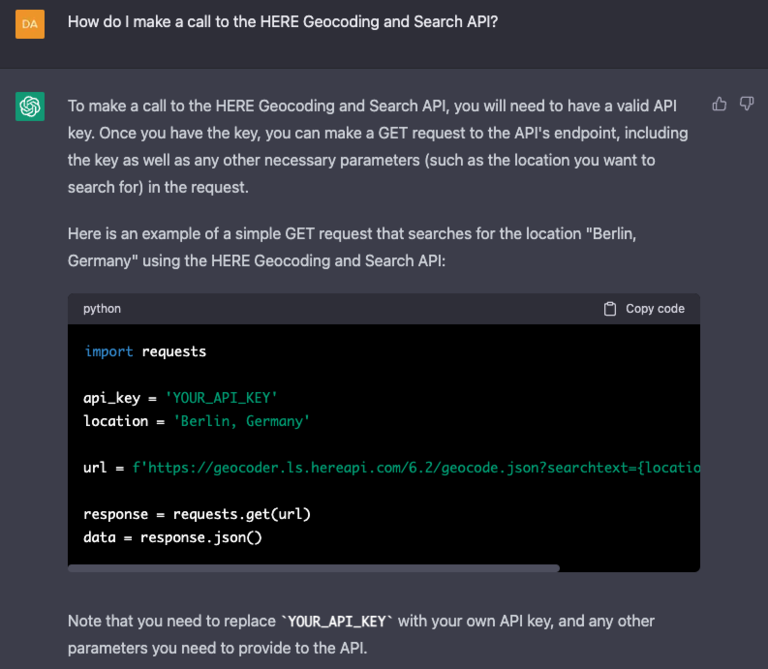The width and height of the screenshot is (768, 669).
Task: Click the 'YOUR_API_KEY' string in code
Action: tap(221, 398)
